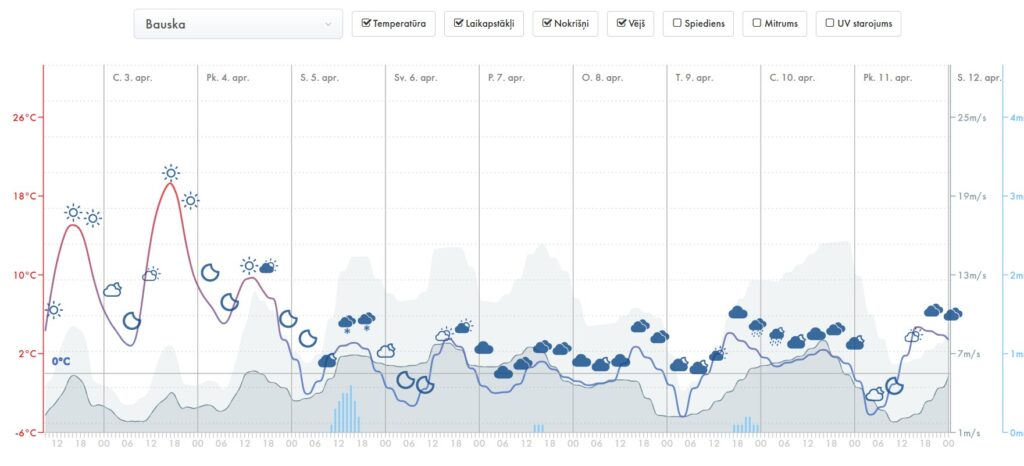Screen dimensions: 1024x466
Task: Click the snow cloud icons on S. 5. apr.
Action: coord(356,321)
